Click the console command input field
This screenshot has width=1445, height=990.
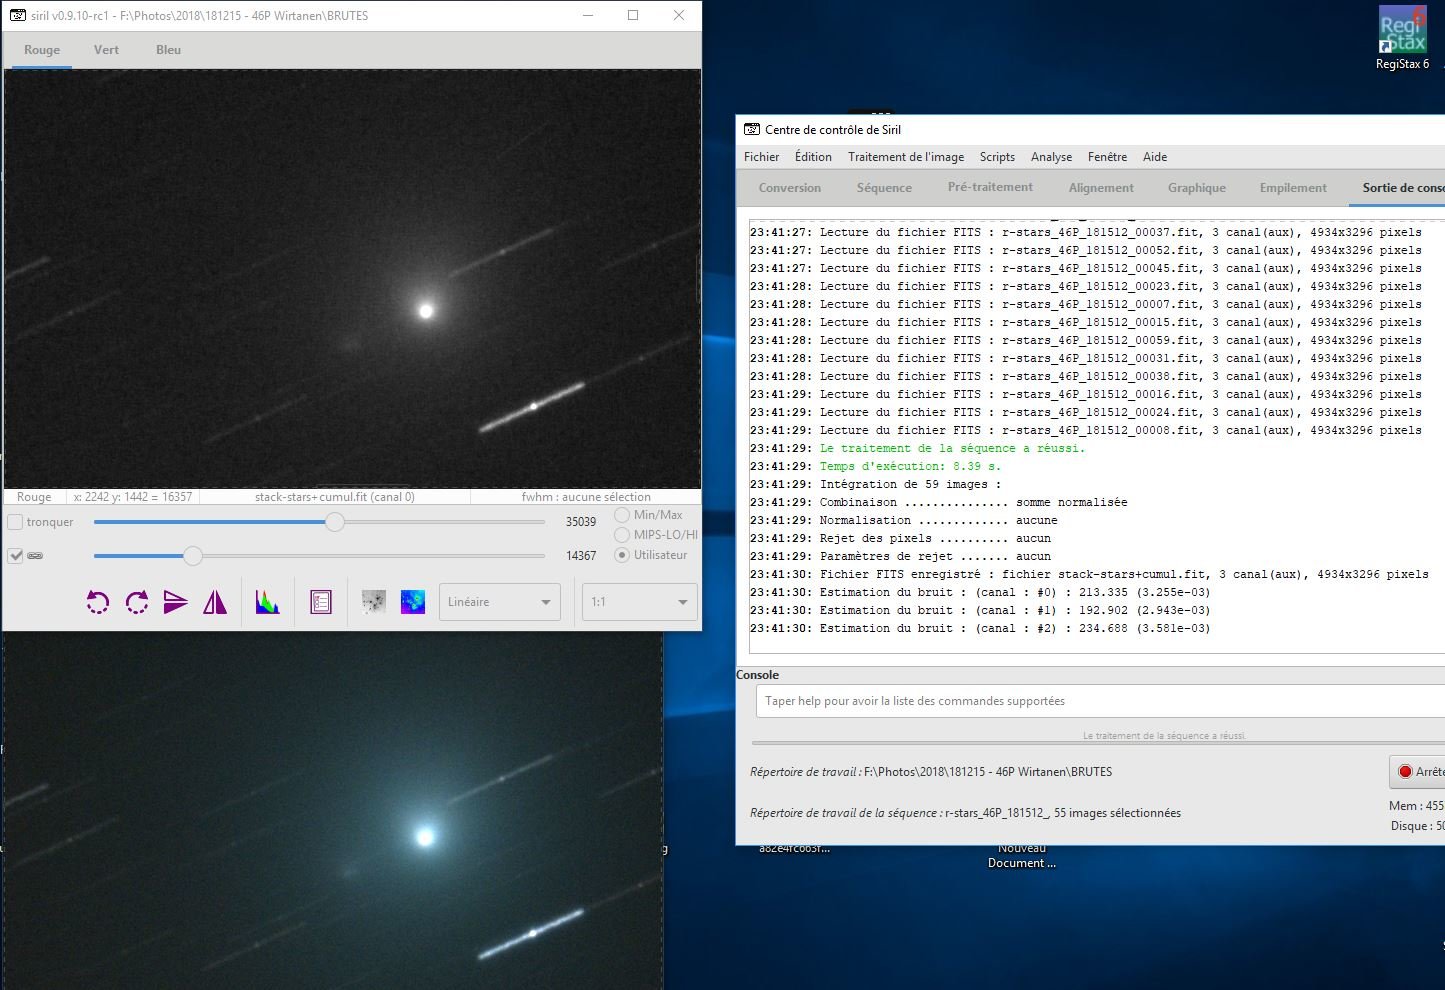point(1100,701)
